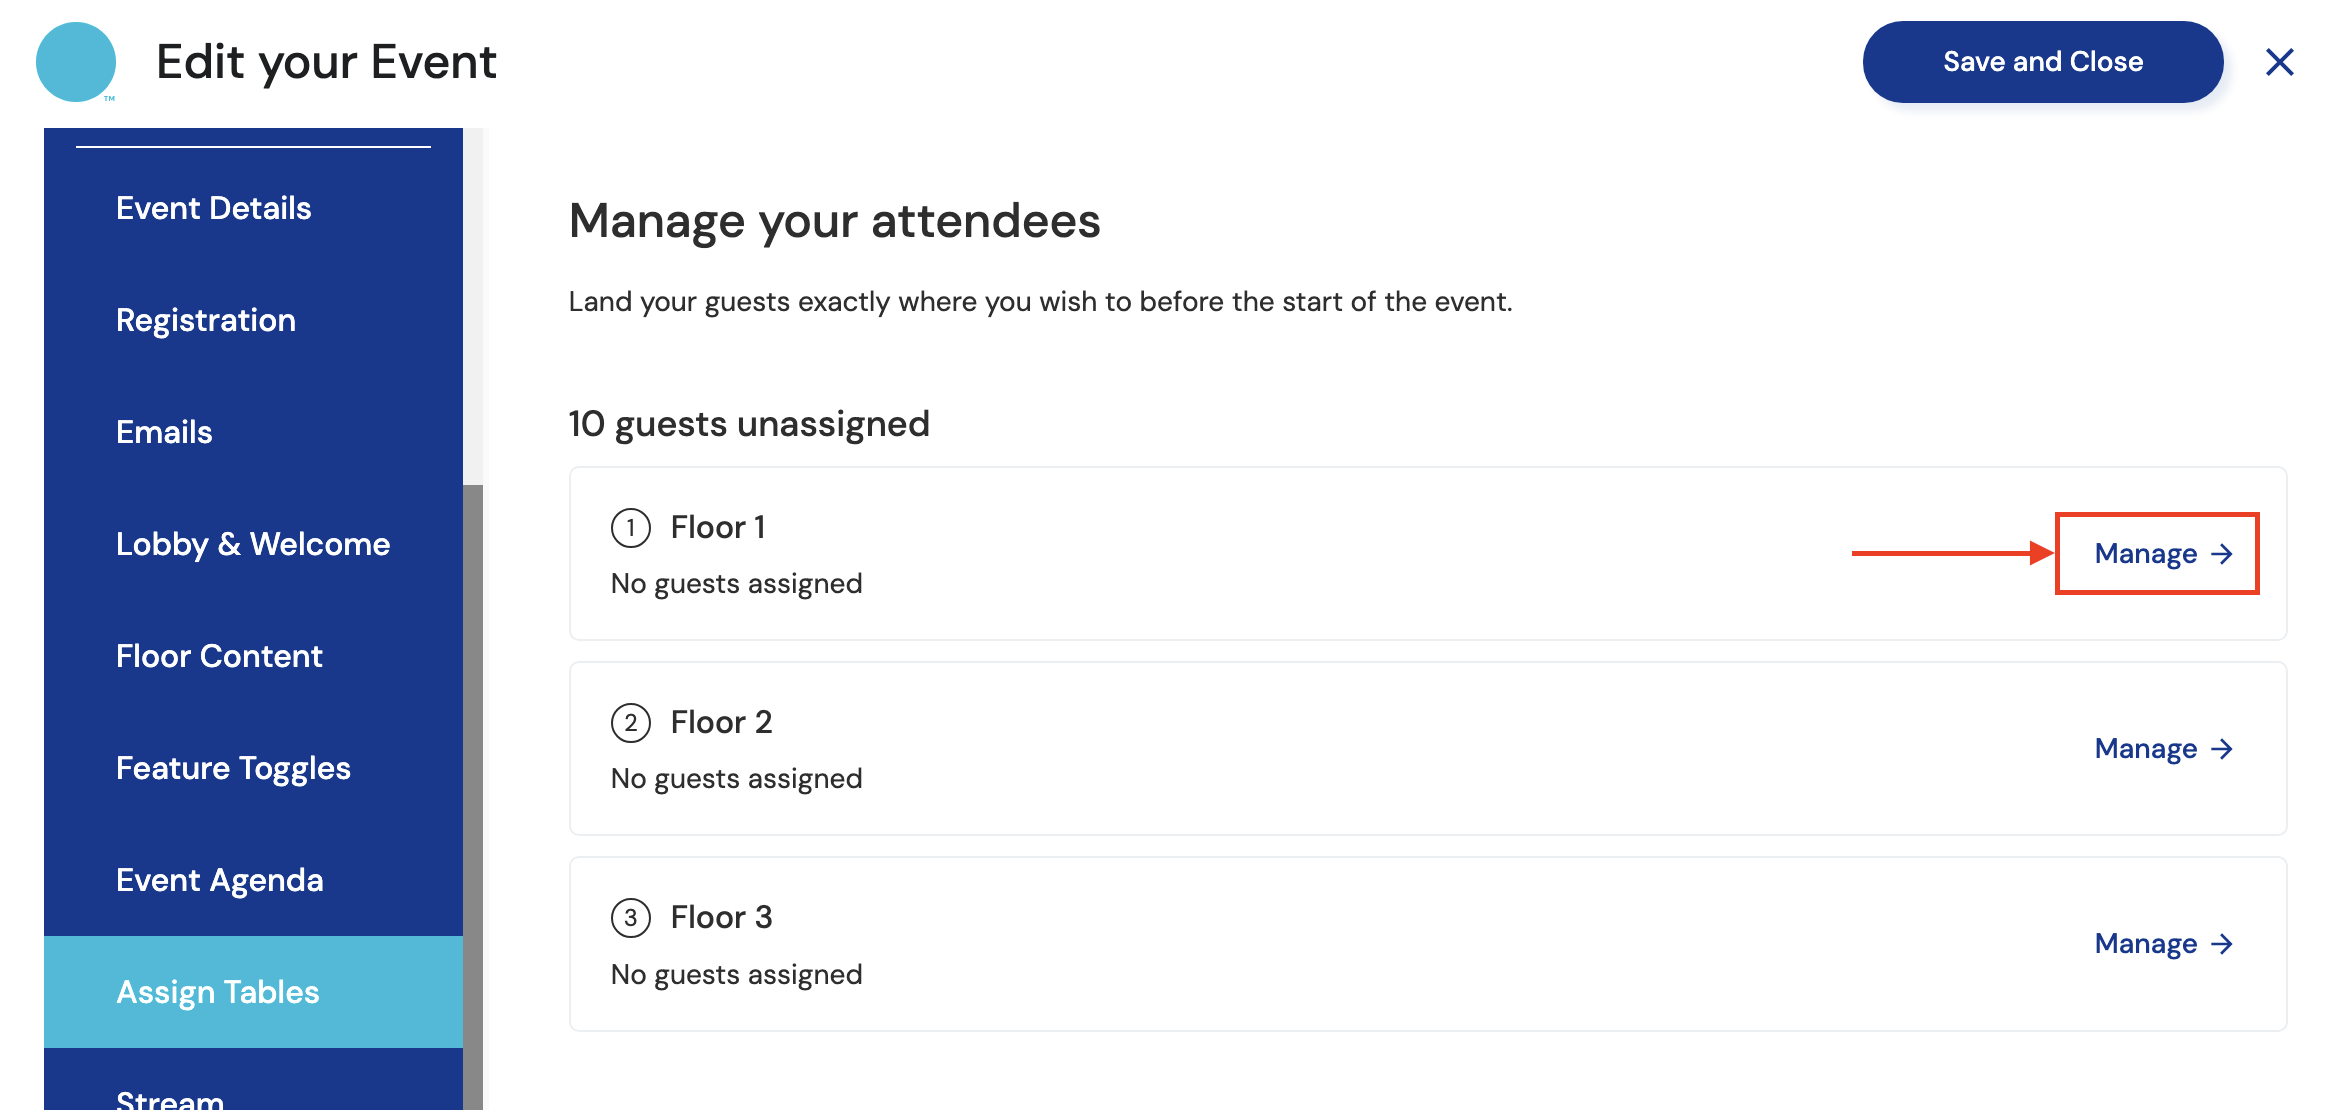The height and width of the screenshot is (1110, 2332).
Task: Open Event Agenda from the sidebar
Action: click(220, 880)
